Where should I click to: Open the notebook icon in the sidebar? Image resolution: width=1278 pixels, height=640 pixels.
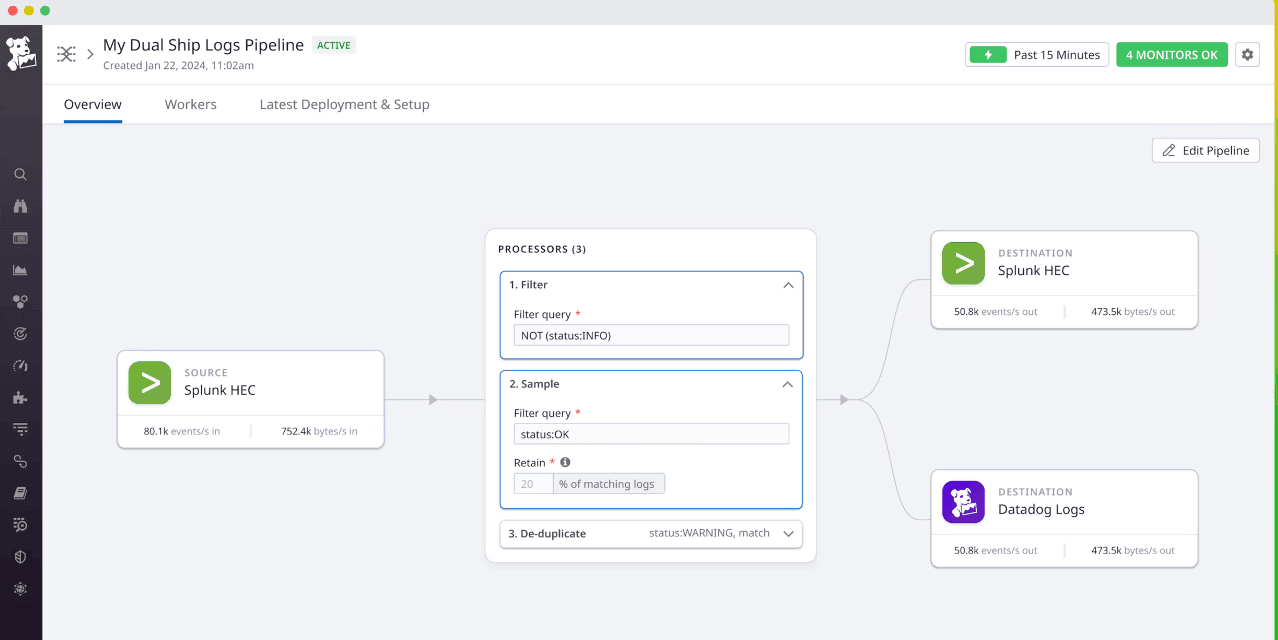[20, 493]
